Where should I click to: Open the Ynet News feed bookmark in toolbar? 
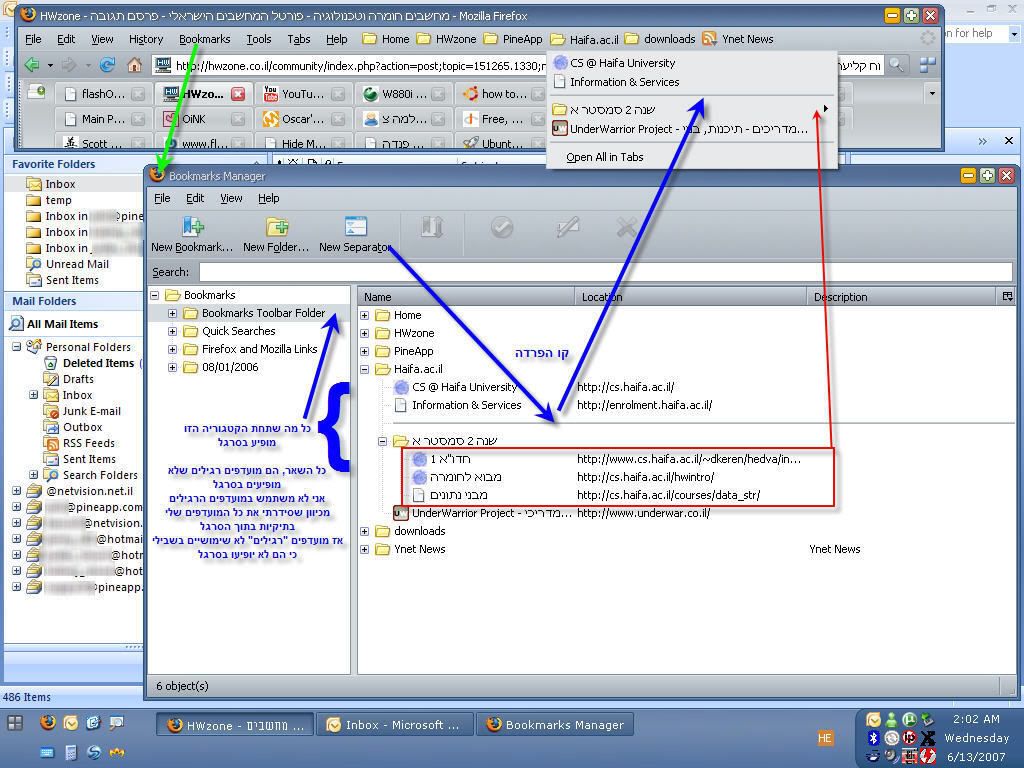pyautogui.click(x=738, y=39)
